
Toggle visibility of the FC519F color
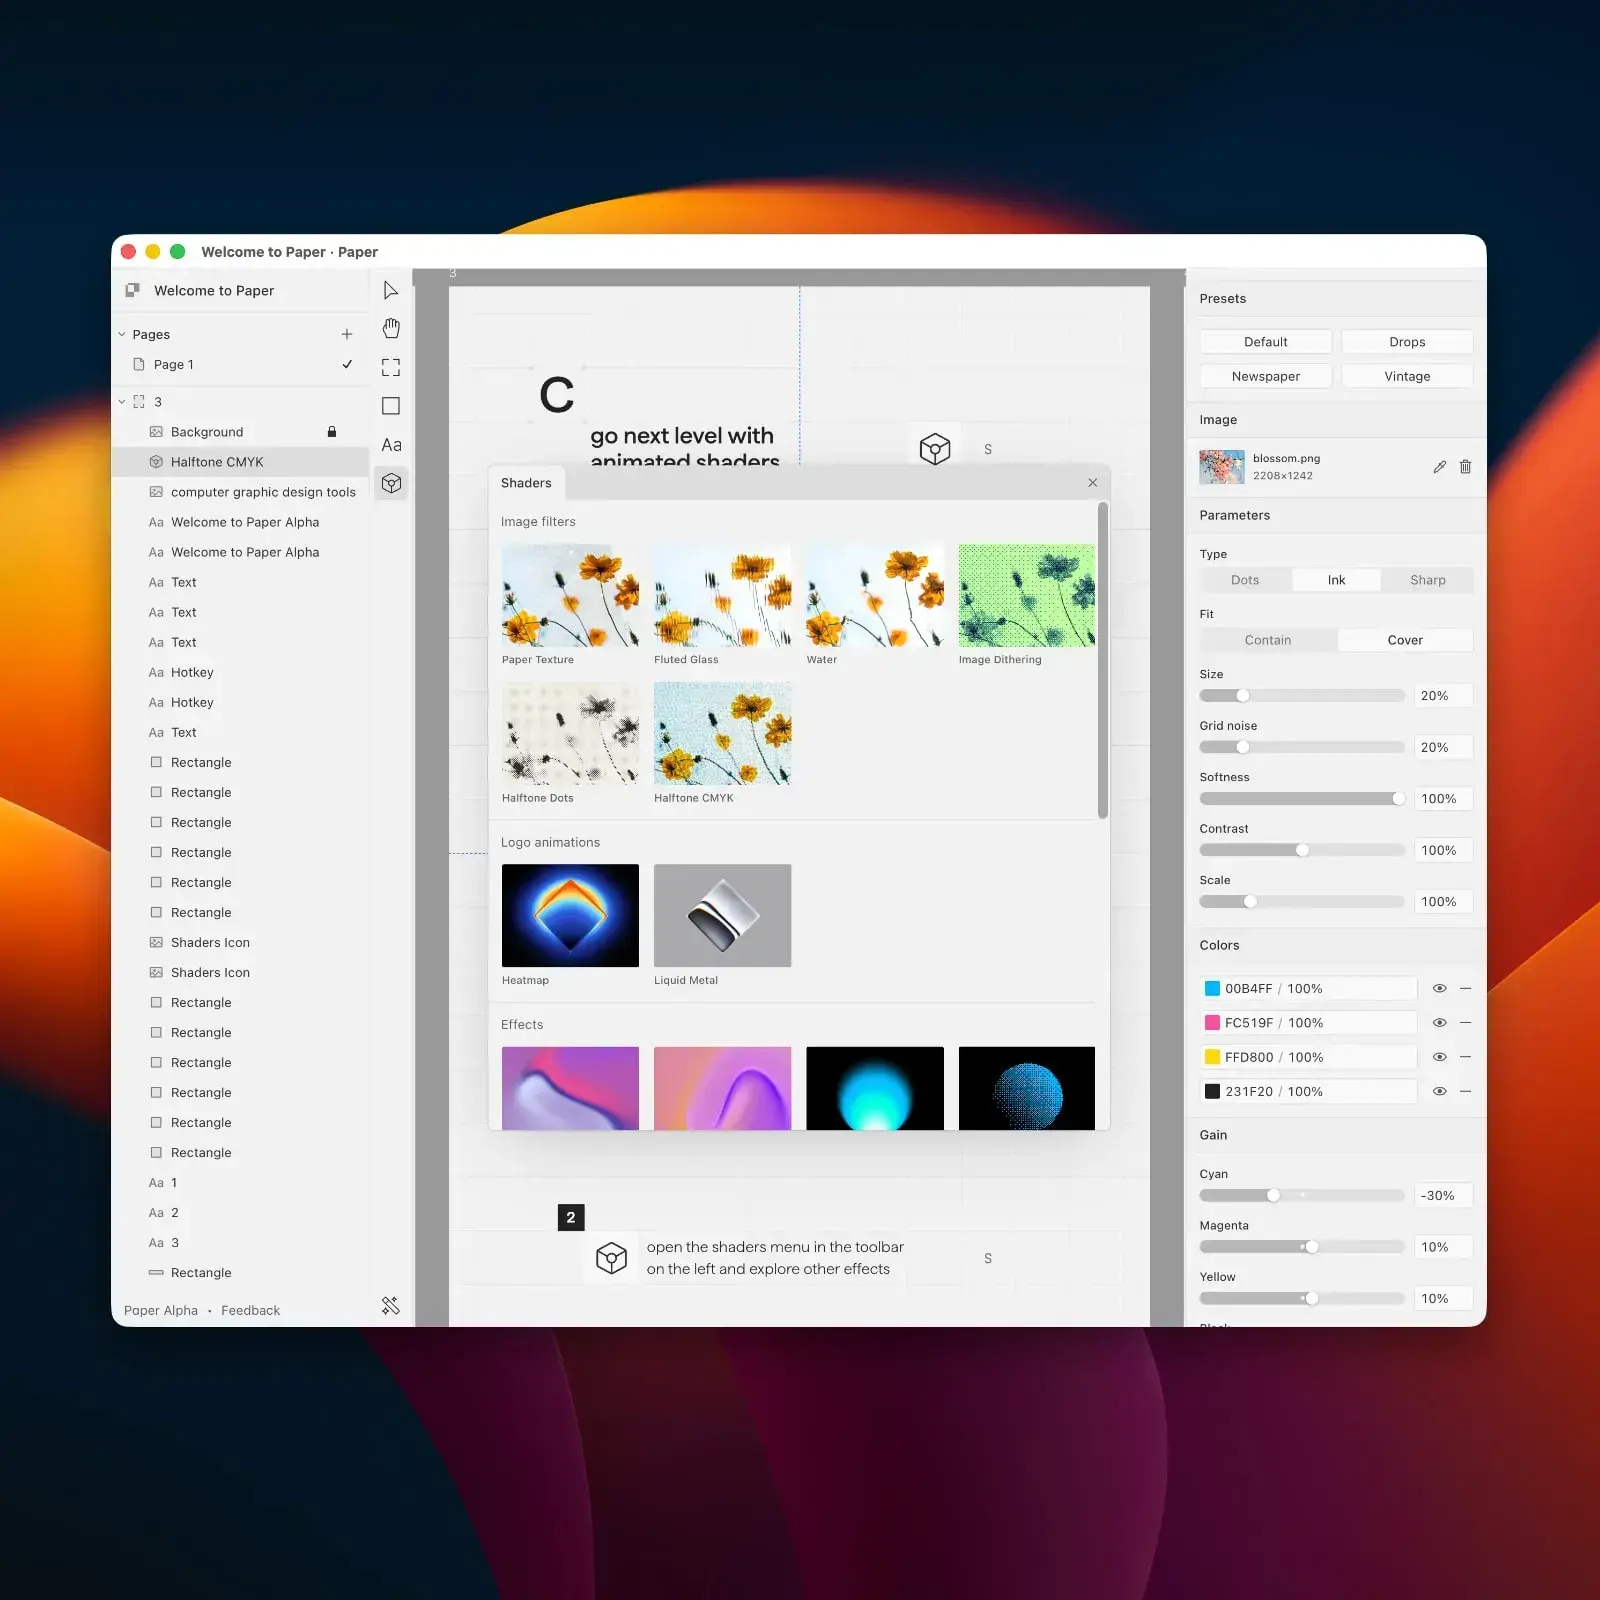(1439, 1022)
